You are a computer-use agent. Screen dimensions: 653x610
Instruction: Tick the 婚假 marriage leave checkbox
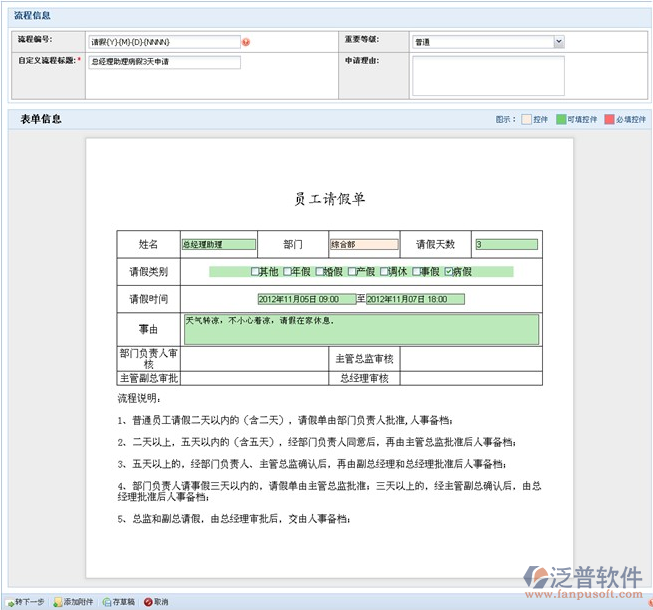[x=319, y=271]
